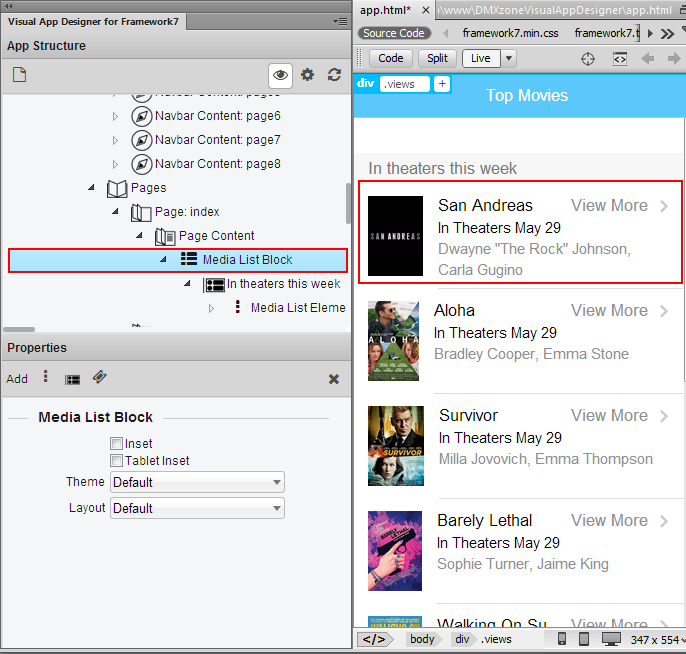Open the window size 347 x 554 dropdown
The image size is (686, 654).
pos(657,640)
